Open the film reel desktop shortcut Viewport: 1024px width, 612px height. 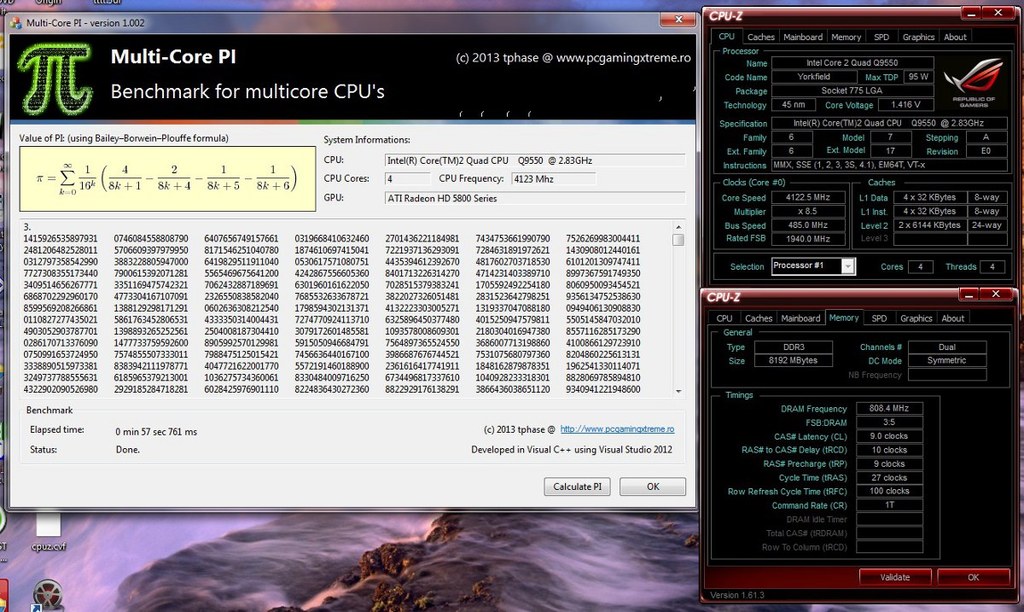tap(48, 595)
